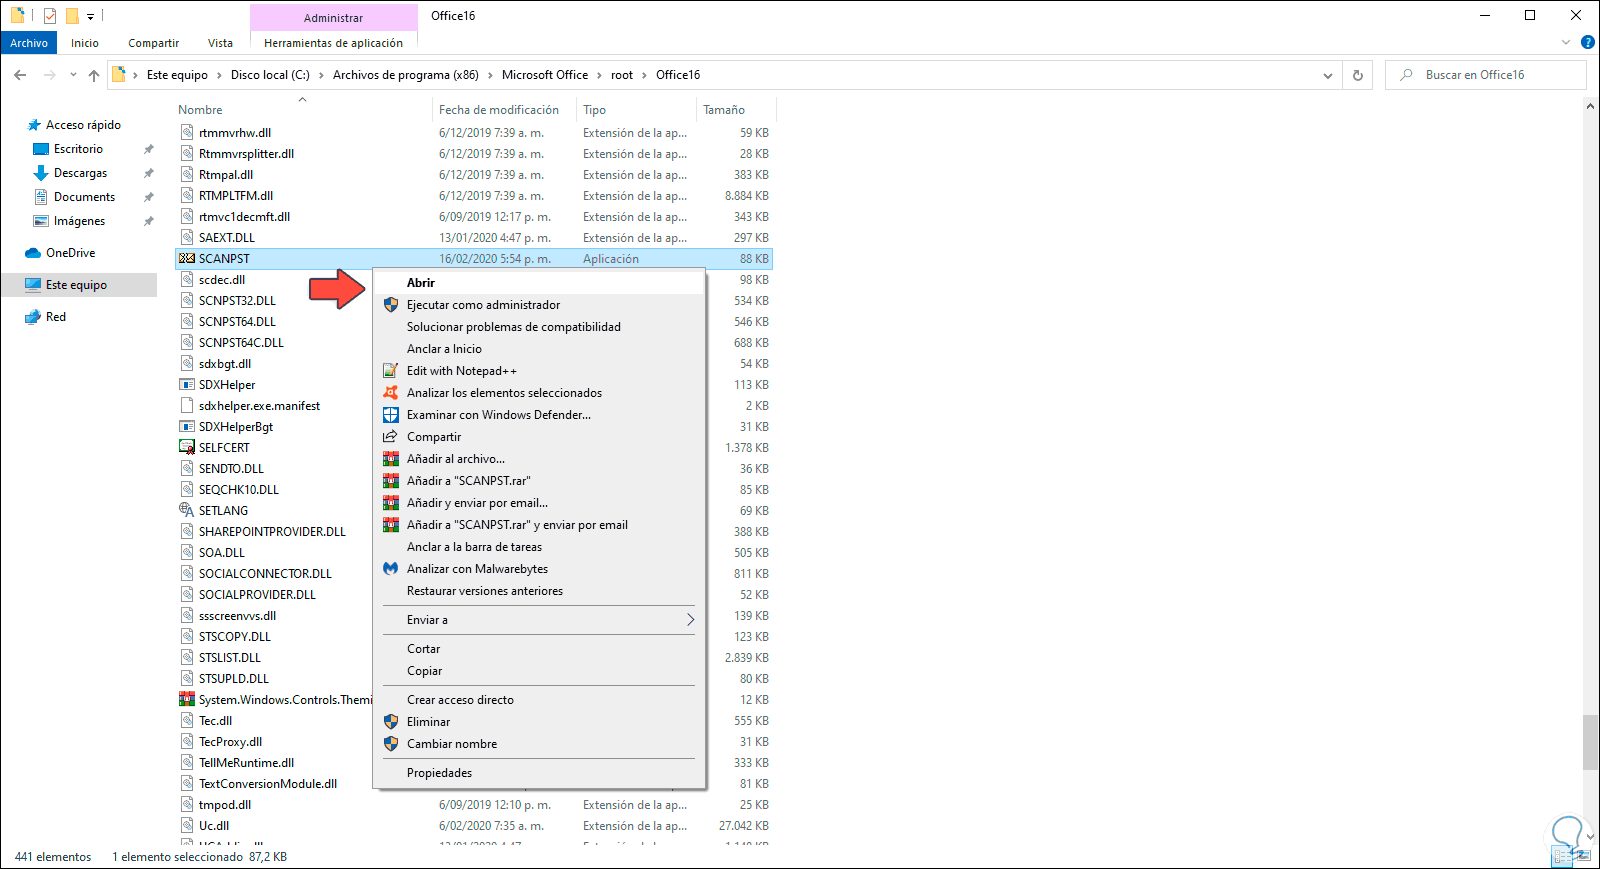1600x869 pixels.
Task: Click the shield icon beside Eliminar
Action: [x=391, y=722]
